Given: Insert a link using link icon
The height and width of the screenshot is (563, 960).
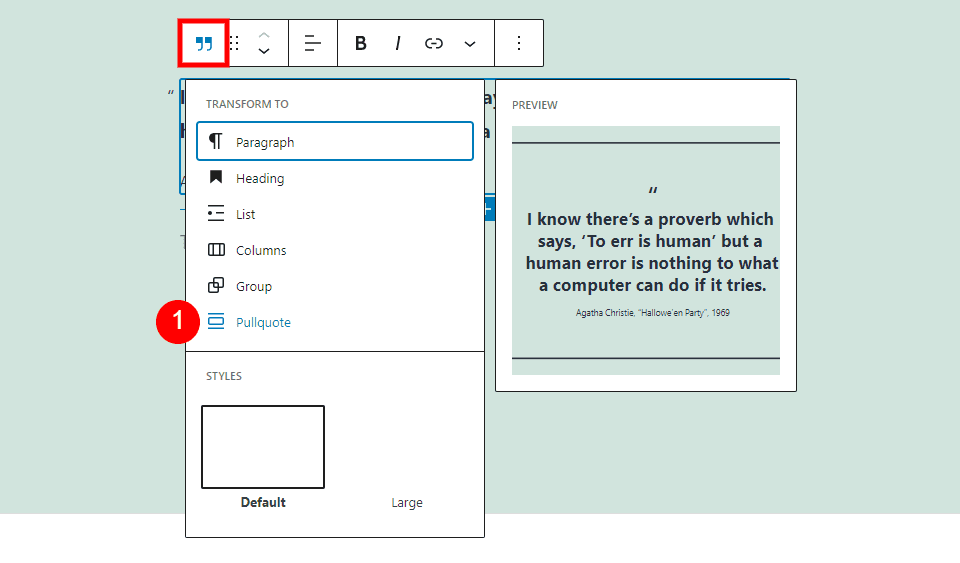Looking at the screenshot, I should coord(433,43).
